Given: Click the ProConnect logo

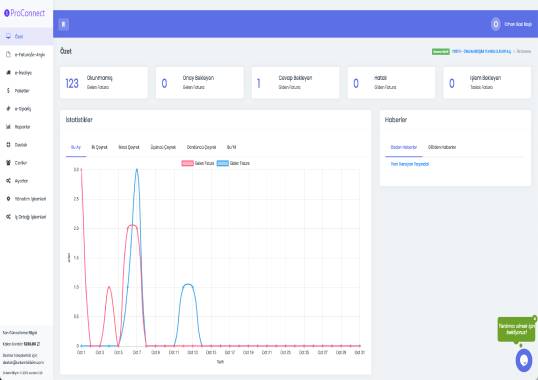Looking at the screenshot, I should click(x=24, y=13).
